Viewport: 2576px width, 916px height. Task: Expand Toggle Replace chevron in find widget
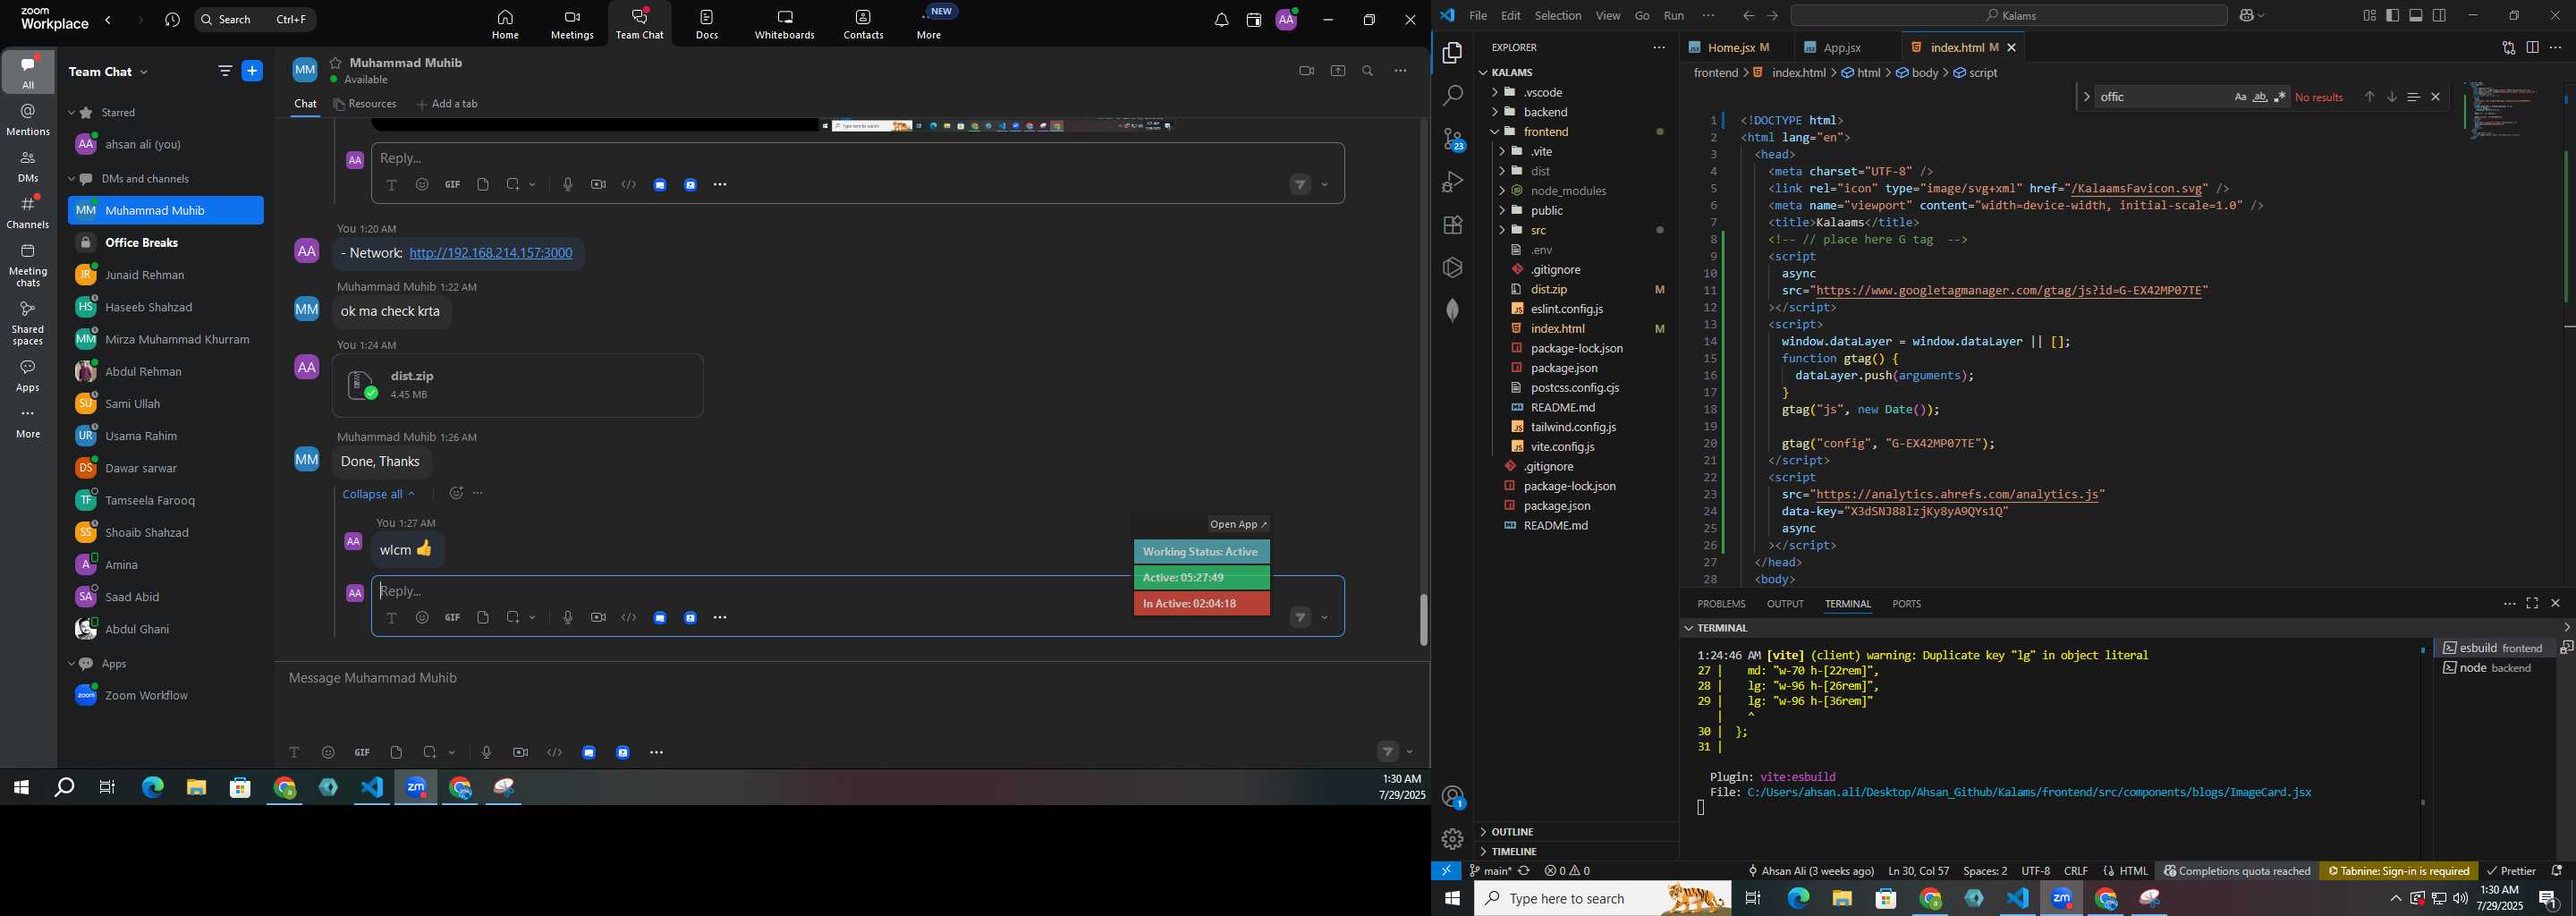point(2086,97)
